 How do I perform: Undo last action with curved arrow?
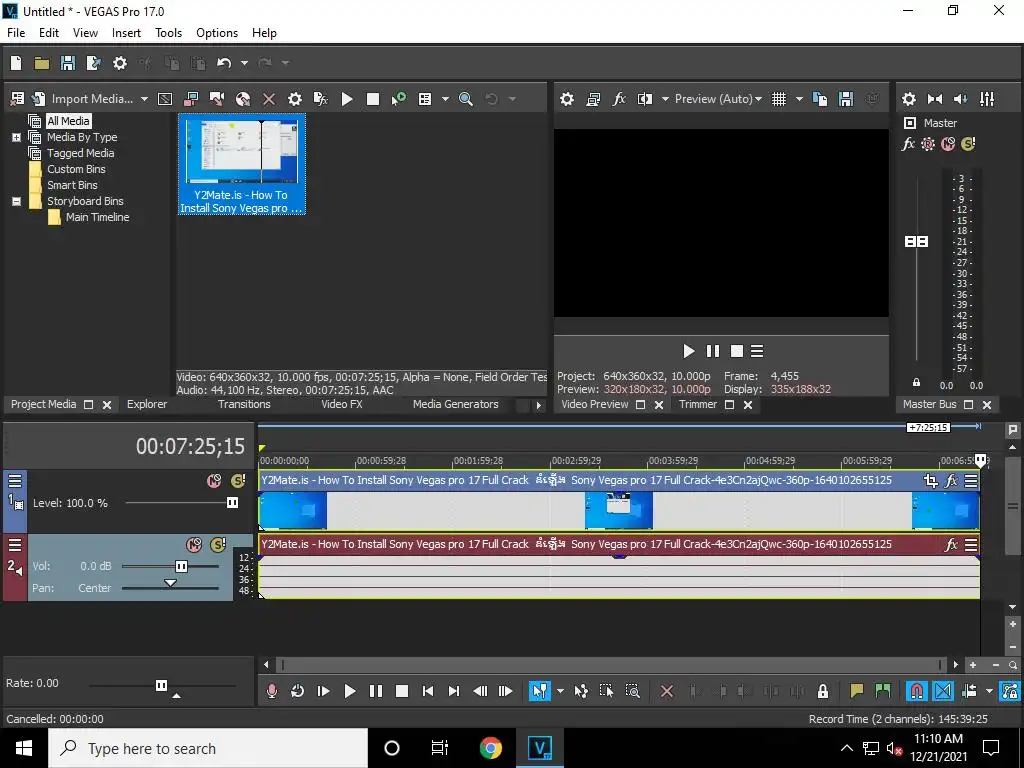pyautogui.click(x=224, y=63)
